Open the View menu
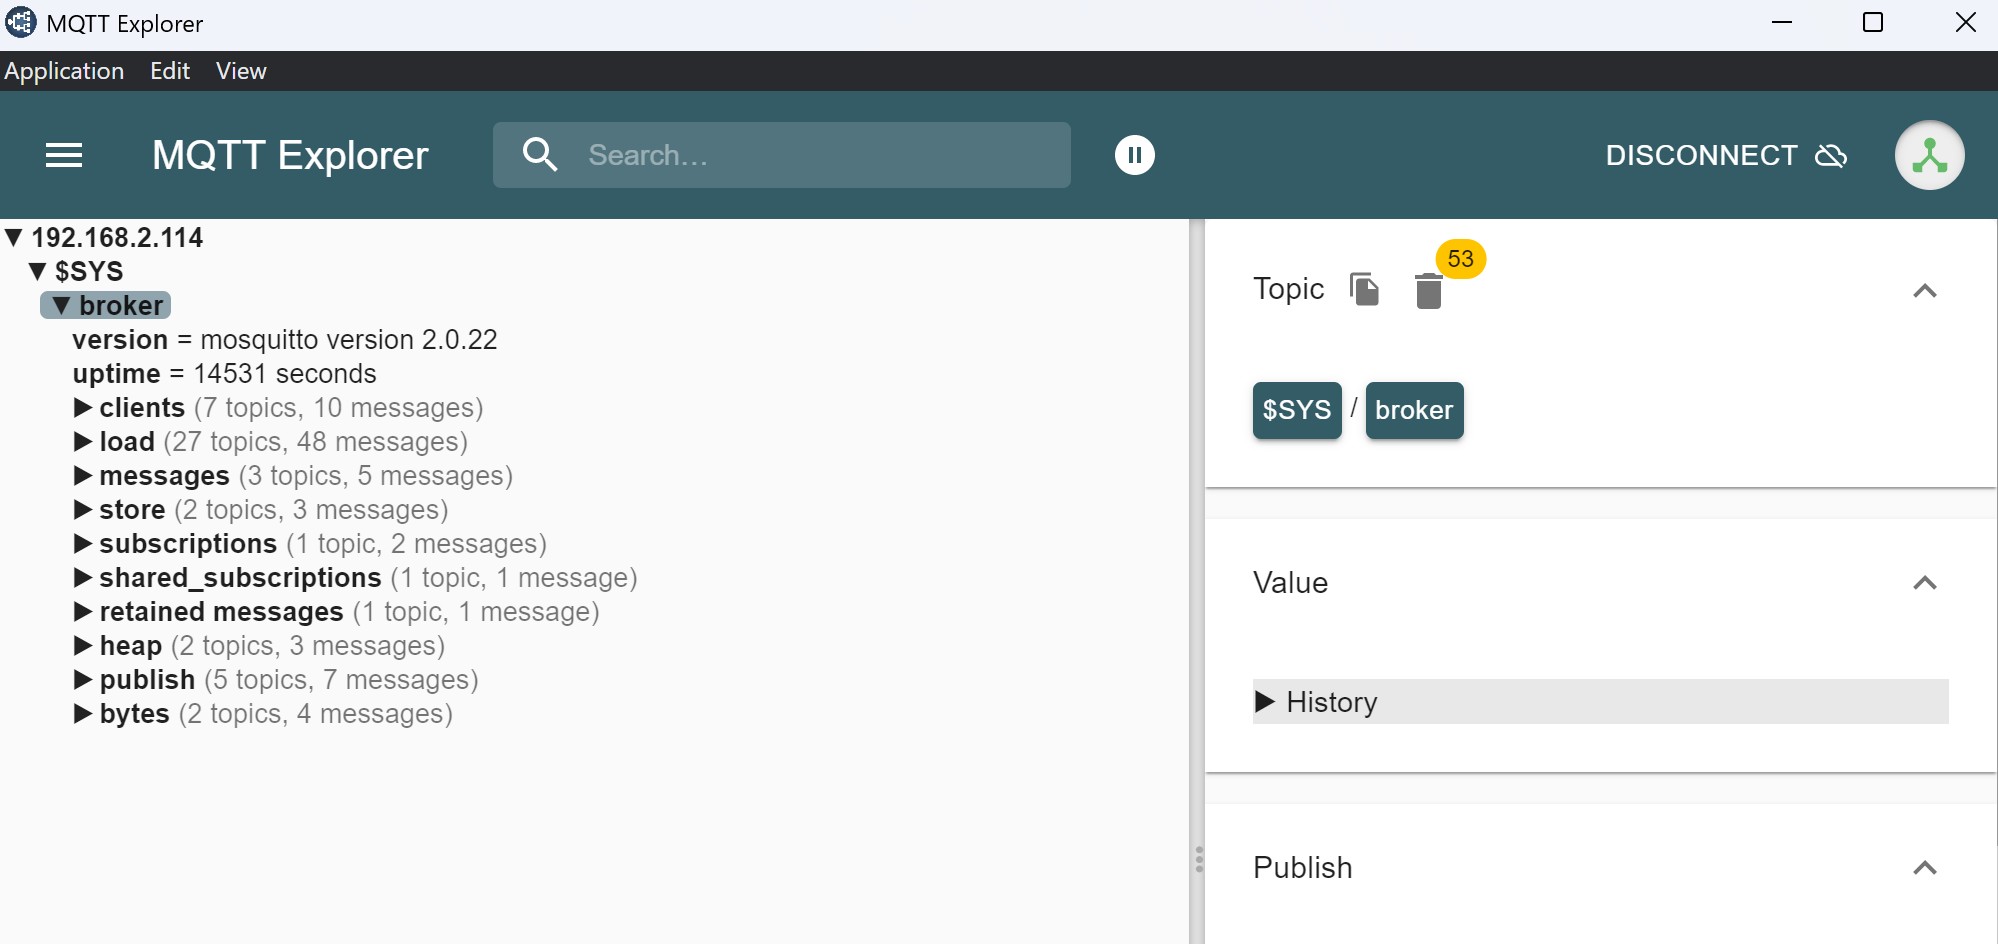 tap(241, 71)
